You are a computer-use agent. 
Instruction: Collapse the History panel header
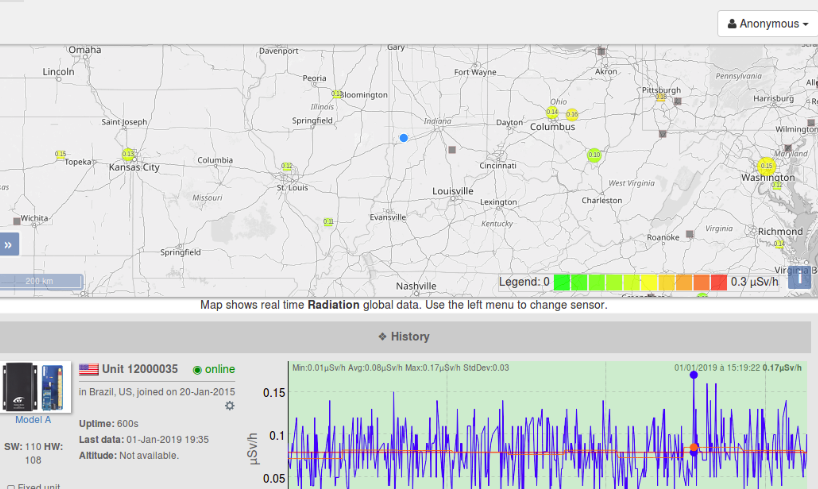tap(404, 337)
